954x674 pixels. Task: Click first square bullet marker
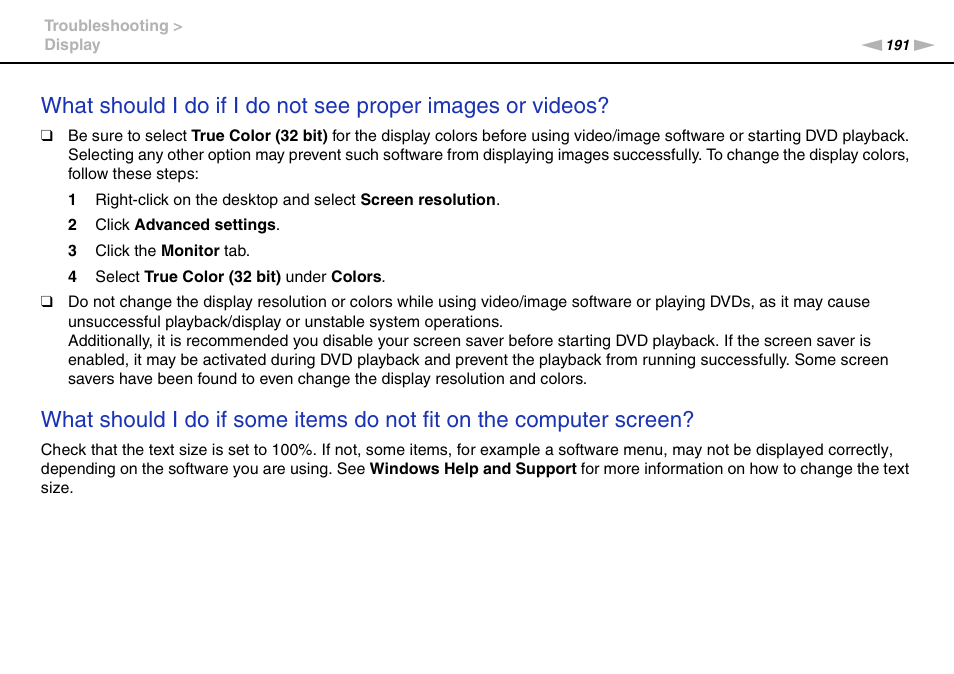click(x=47, y=136)
